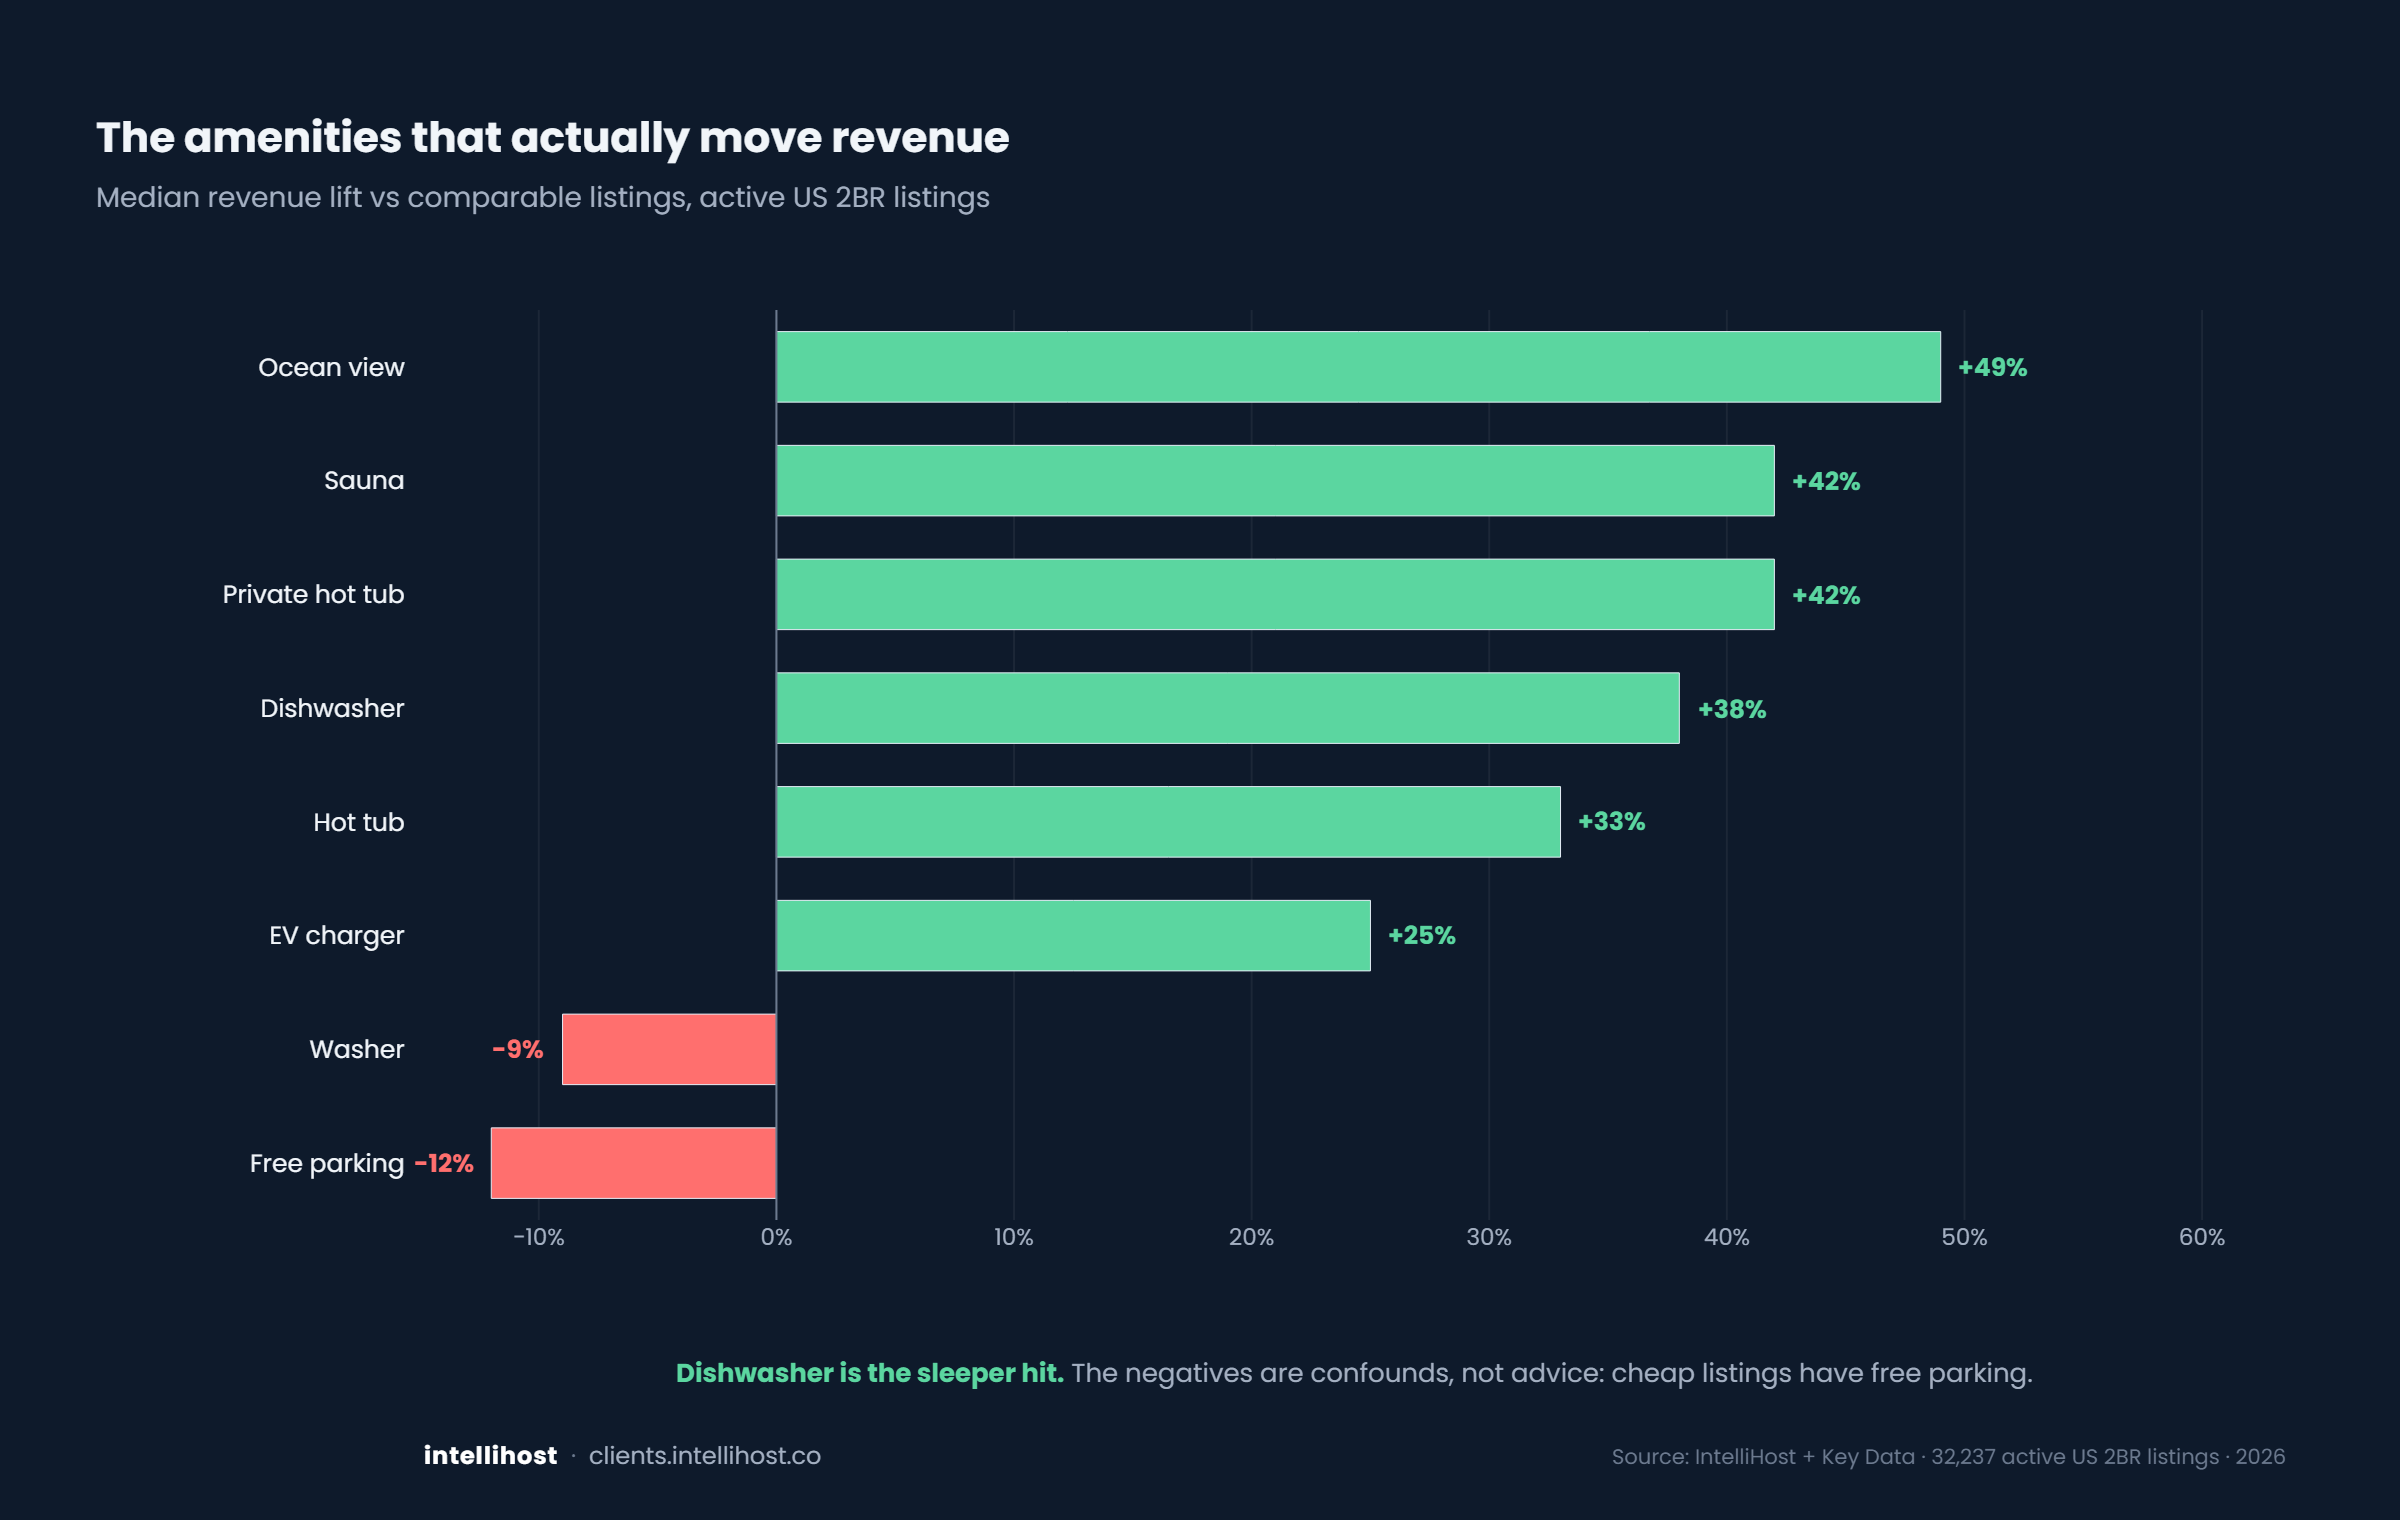Click the -10% axis tick label
This screenshot has height=1520, width=2400.
(538, 1237)
